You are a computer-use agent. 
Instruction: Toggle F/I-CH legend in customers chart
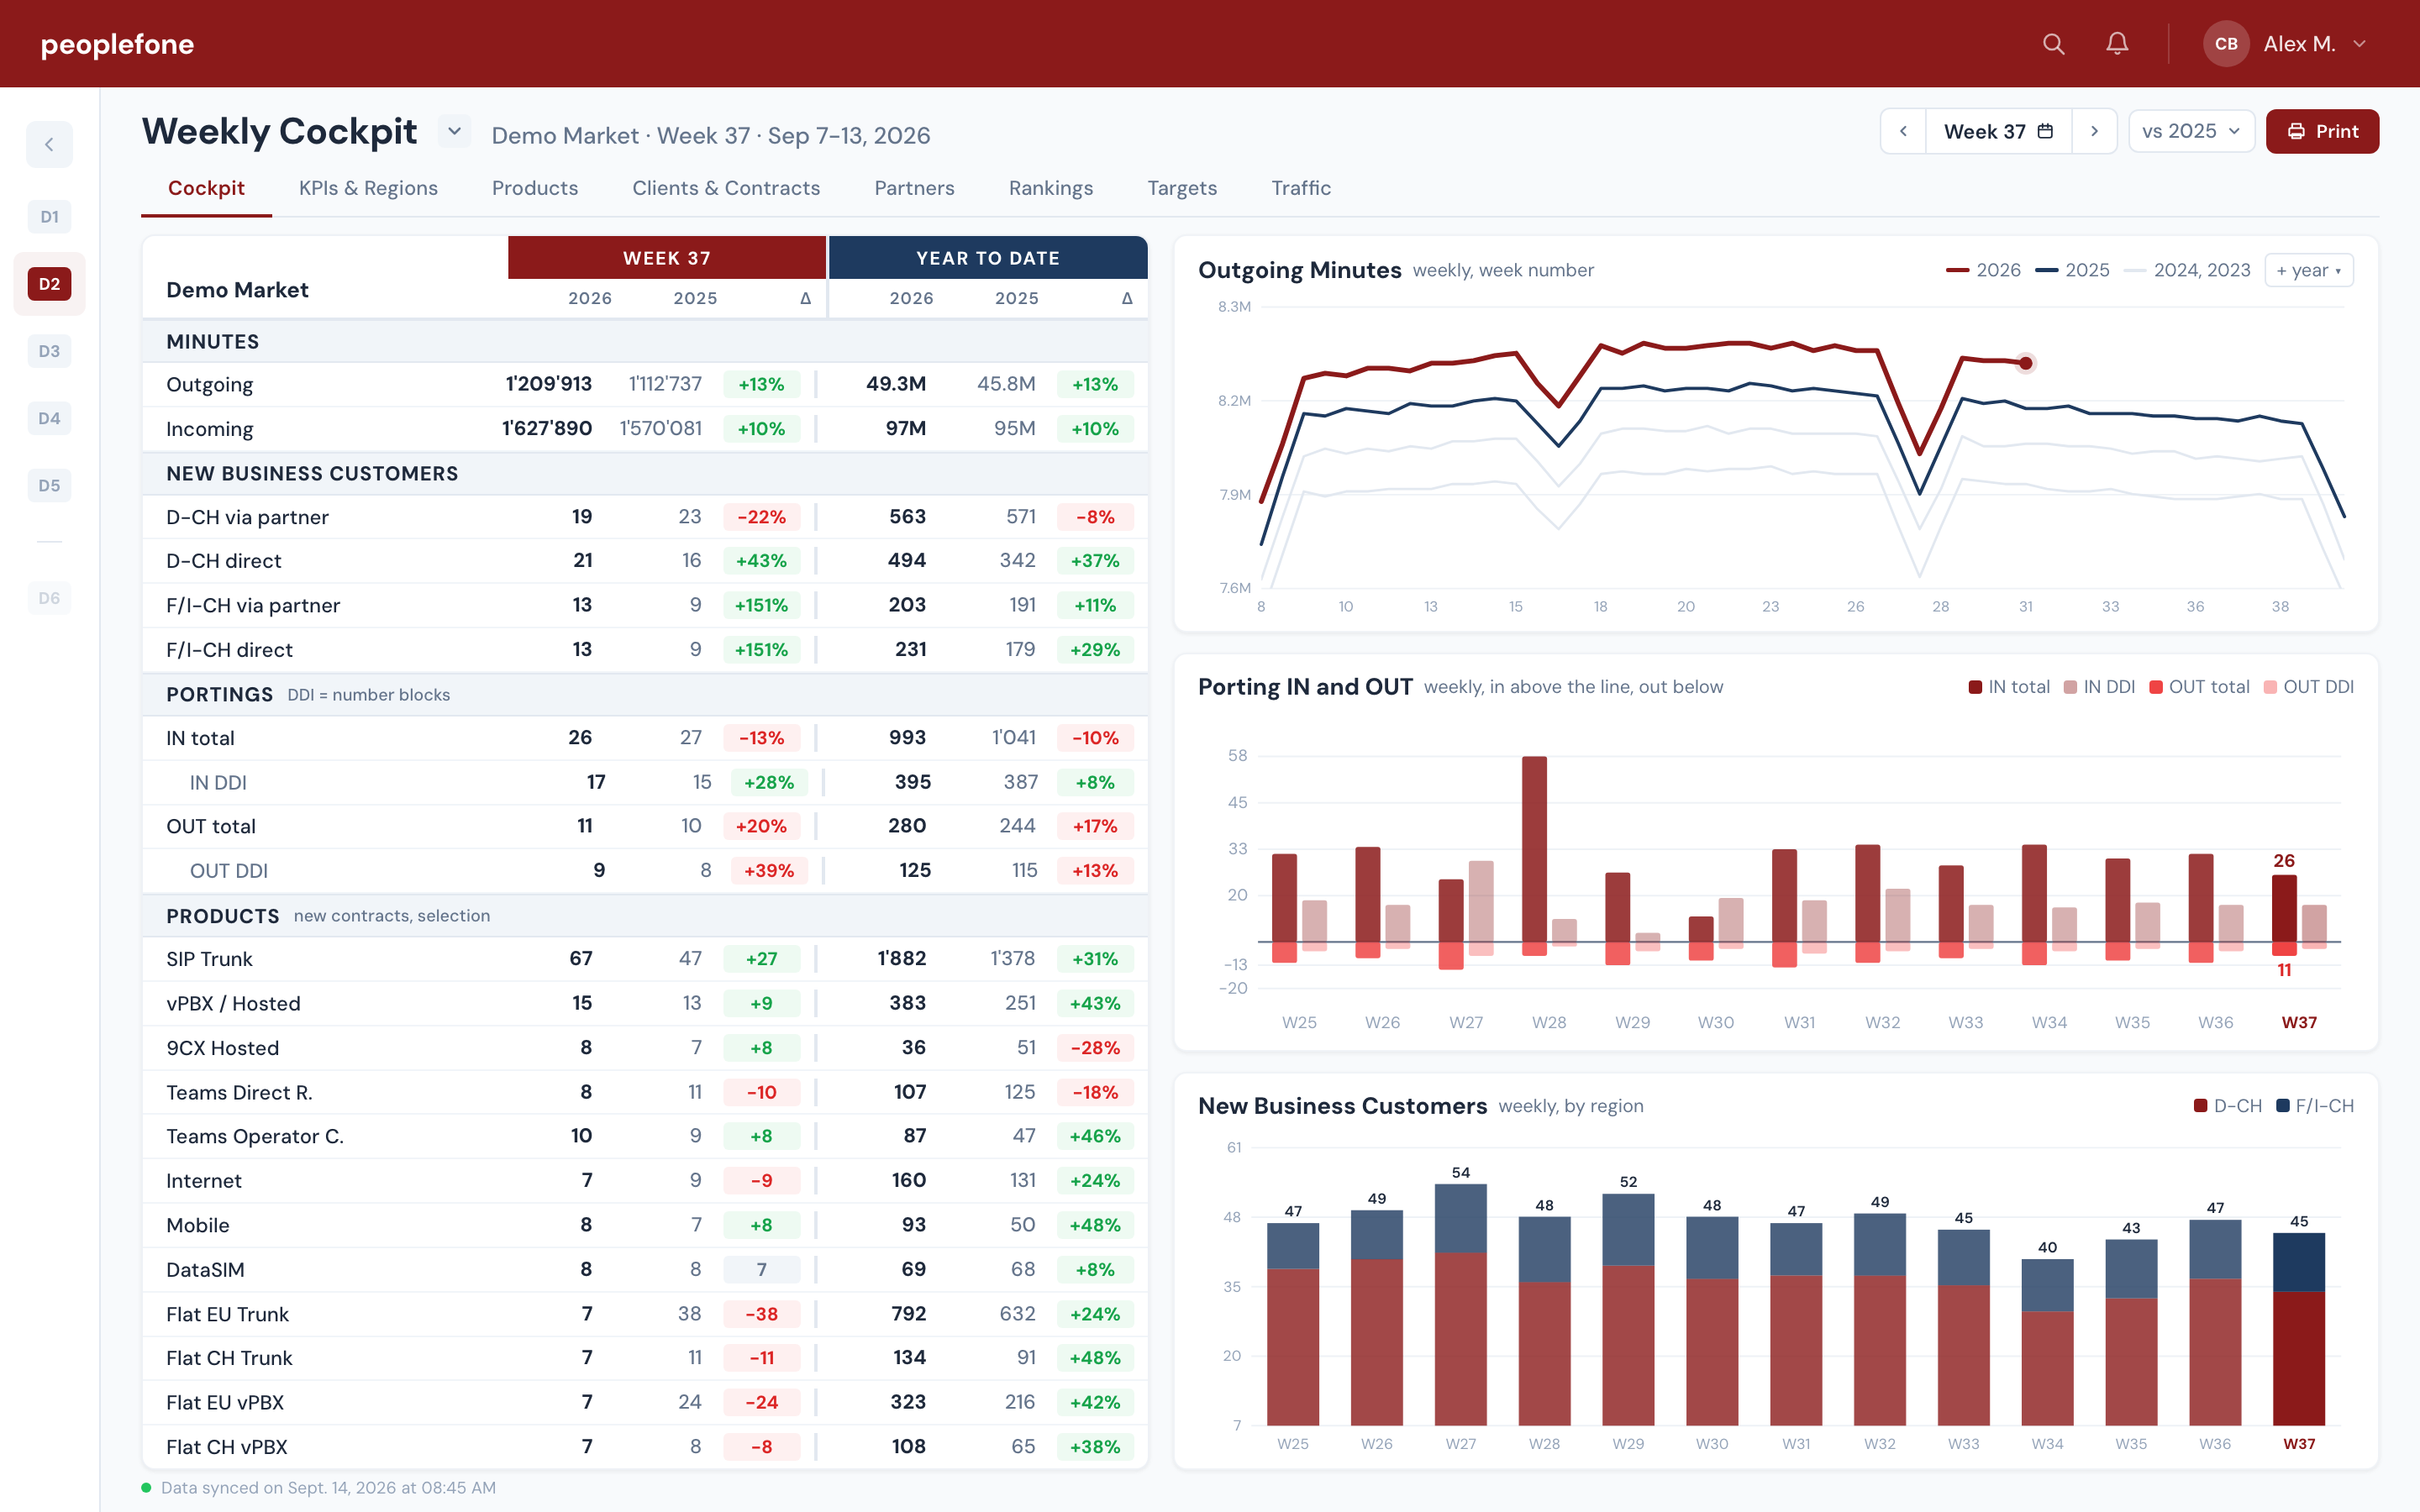click(x=2314, y=1106)
